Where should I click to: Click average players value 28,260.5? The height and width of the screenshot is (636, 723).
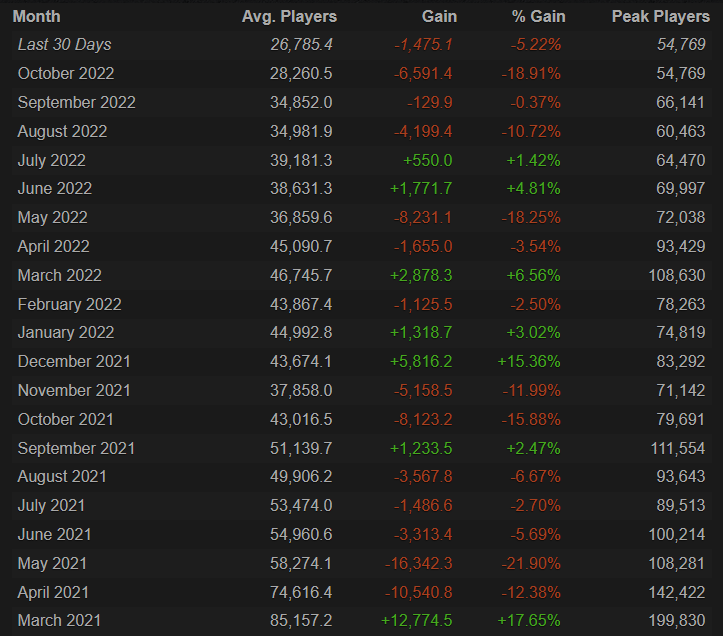301,74
